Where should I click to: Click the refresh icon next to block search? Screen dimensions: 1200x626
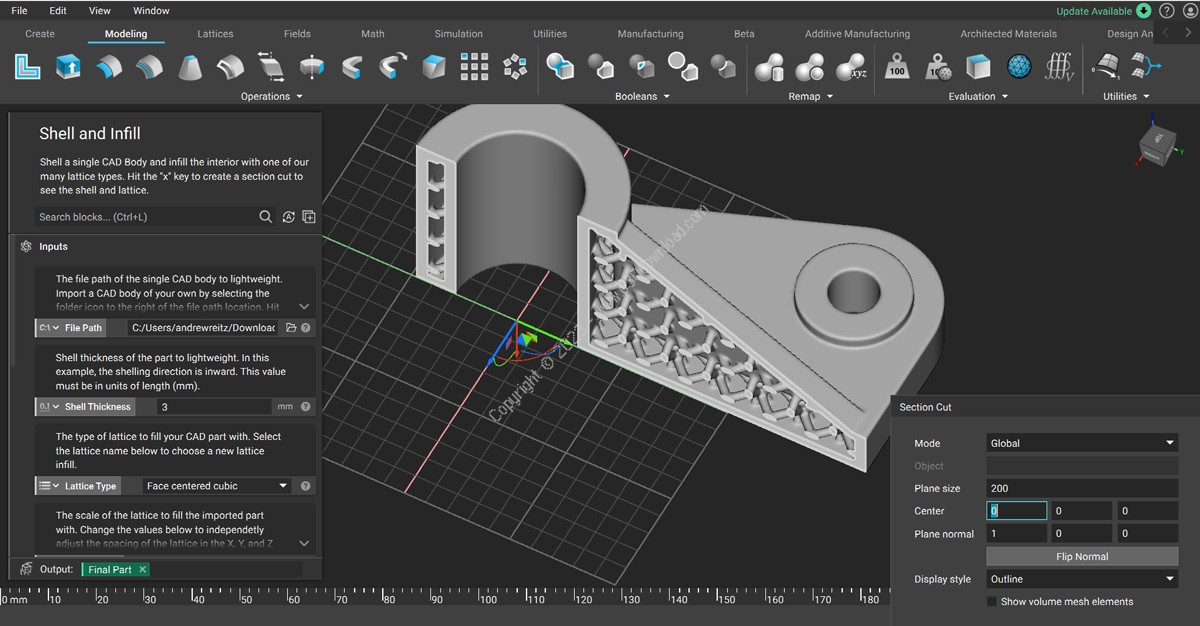[288, 217]
